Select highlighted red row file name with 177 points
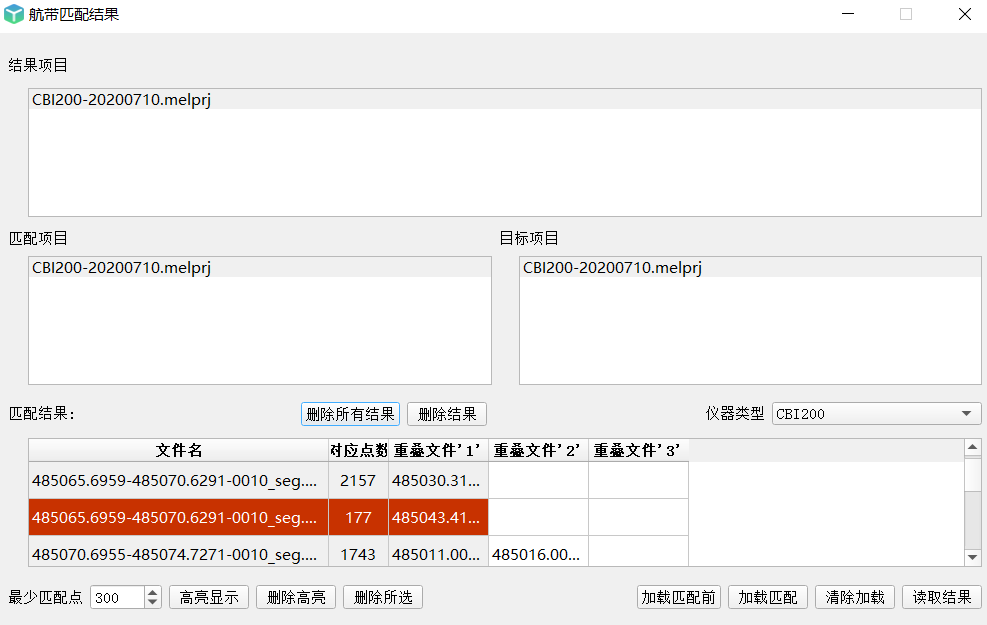987x625 pixels. pyautogui.click(x=179, y=517)
